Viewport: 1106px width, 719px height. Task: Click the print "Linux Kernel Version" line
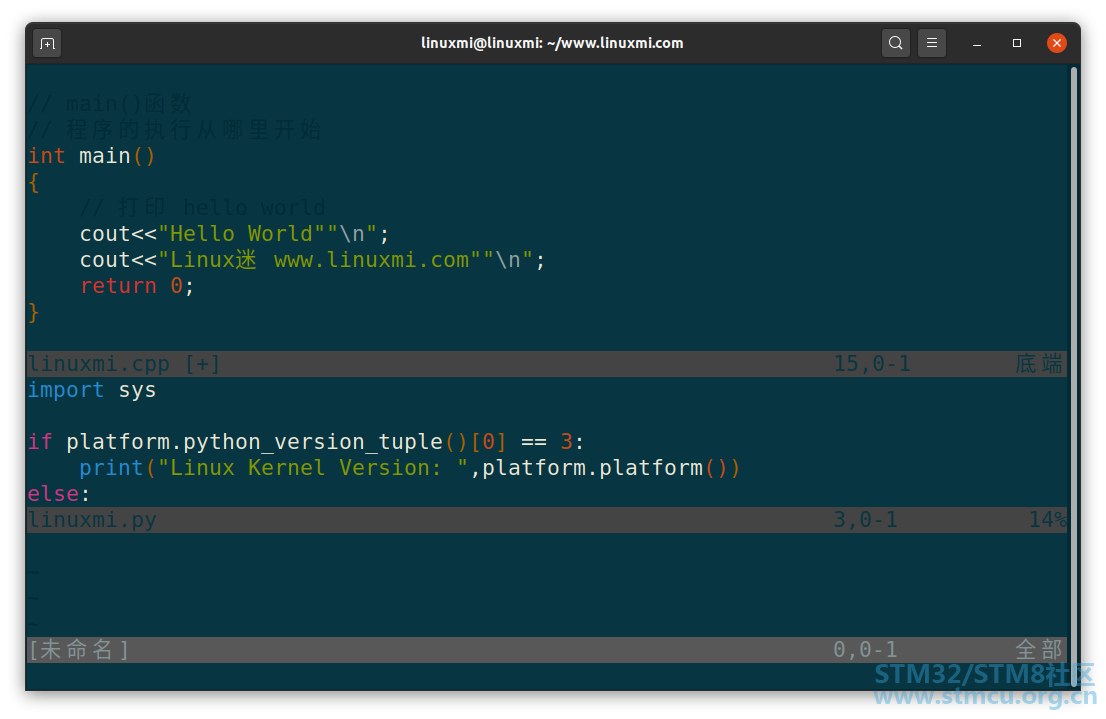tap(410, 468)
